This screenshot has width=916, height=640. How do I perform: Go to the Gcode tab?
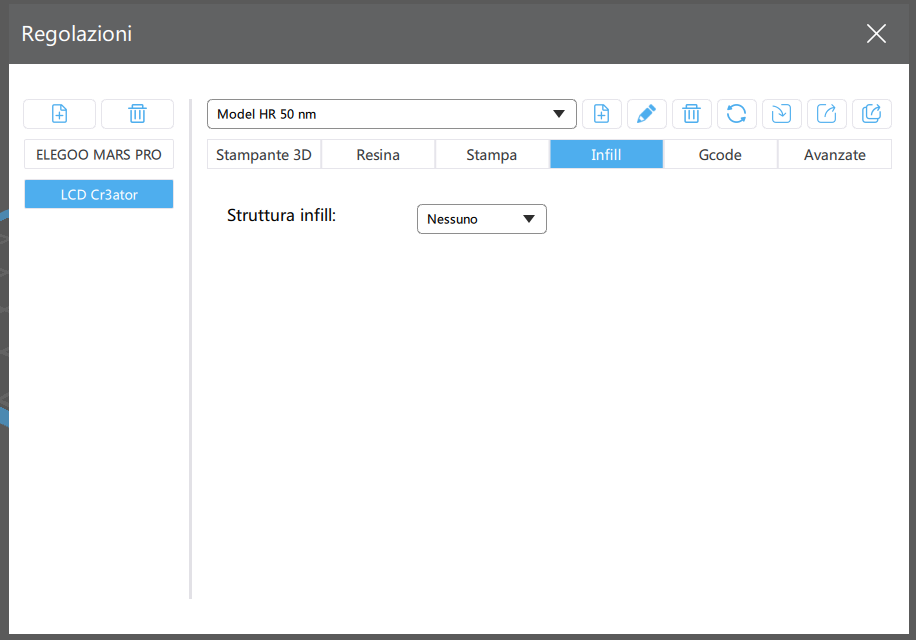(x=720, y=155)
